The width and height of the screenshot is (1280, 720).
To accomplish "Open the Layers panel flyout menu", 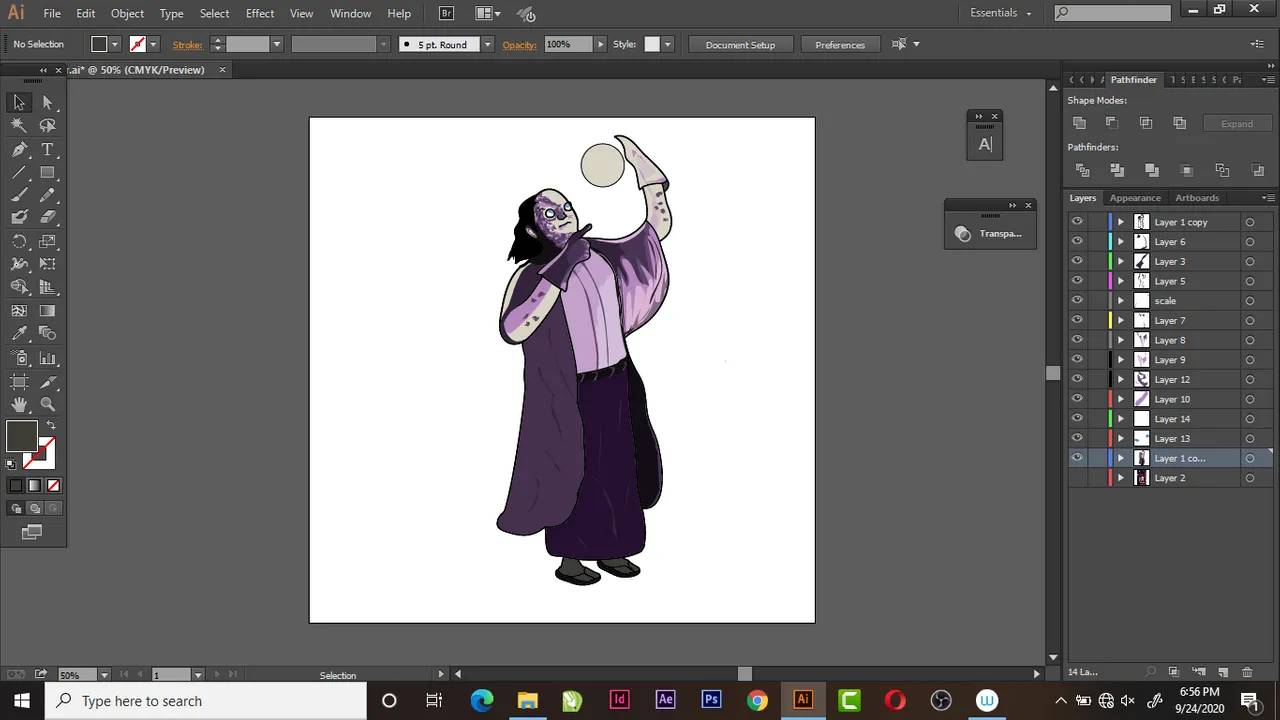I will point(1268,198).
